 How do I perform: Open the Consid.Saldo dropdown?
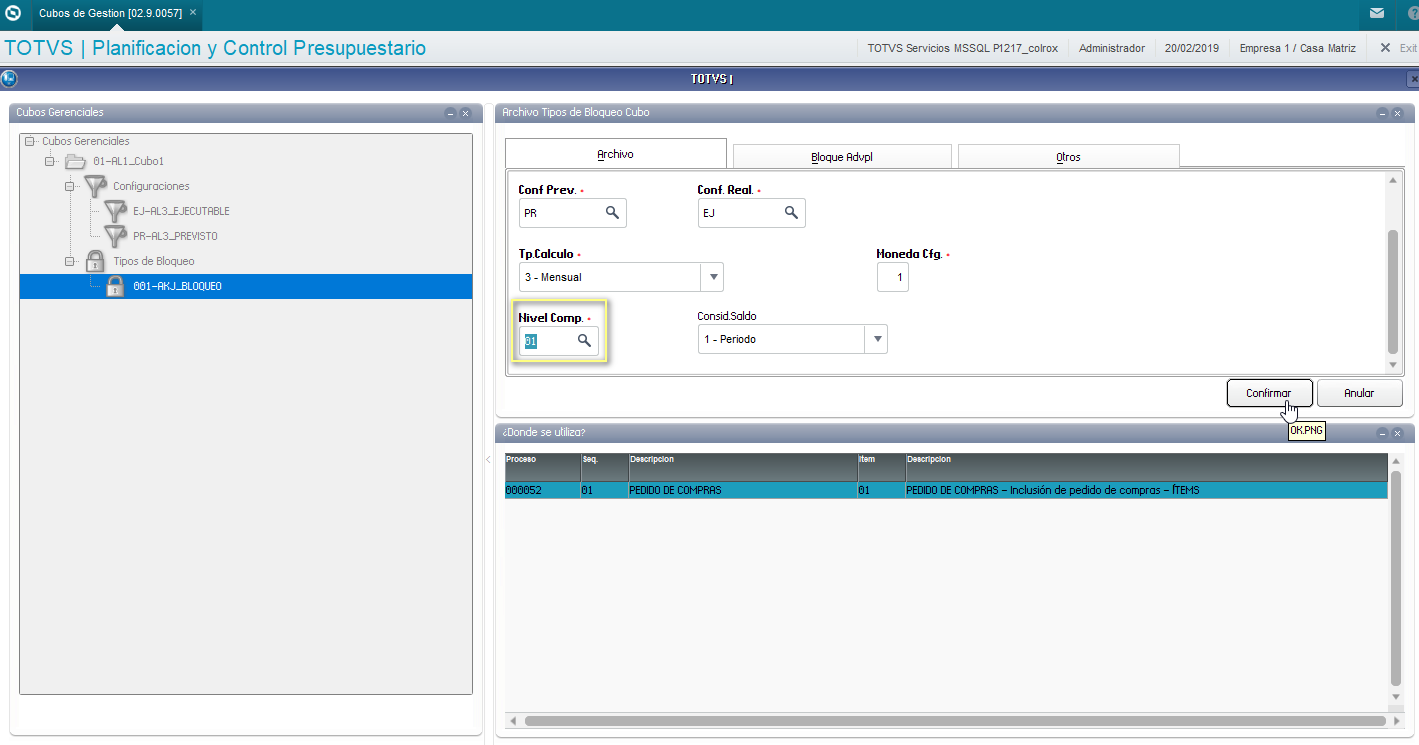point(877,339)
